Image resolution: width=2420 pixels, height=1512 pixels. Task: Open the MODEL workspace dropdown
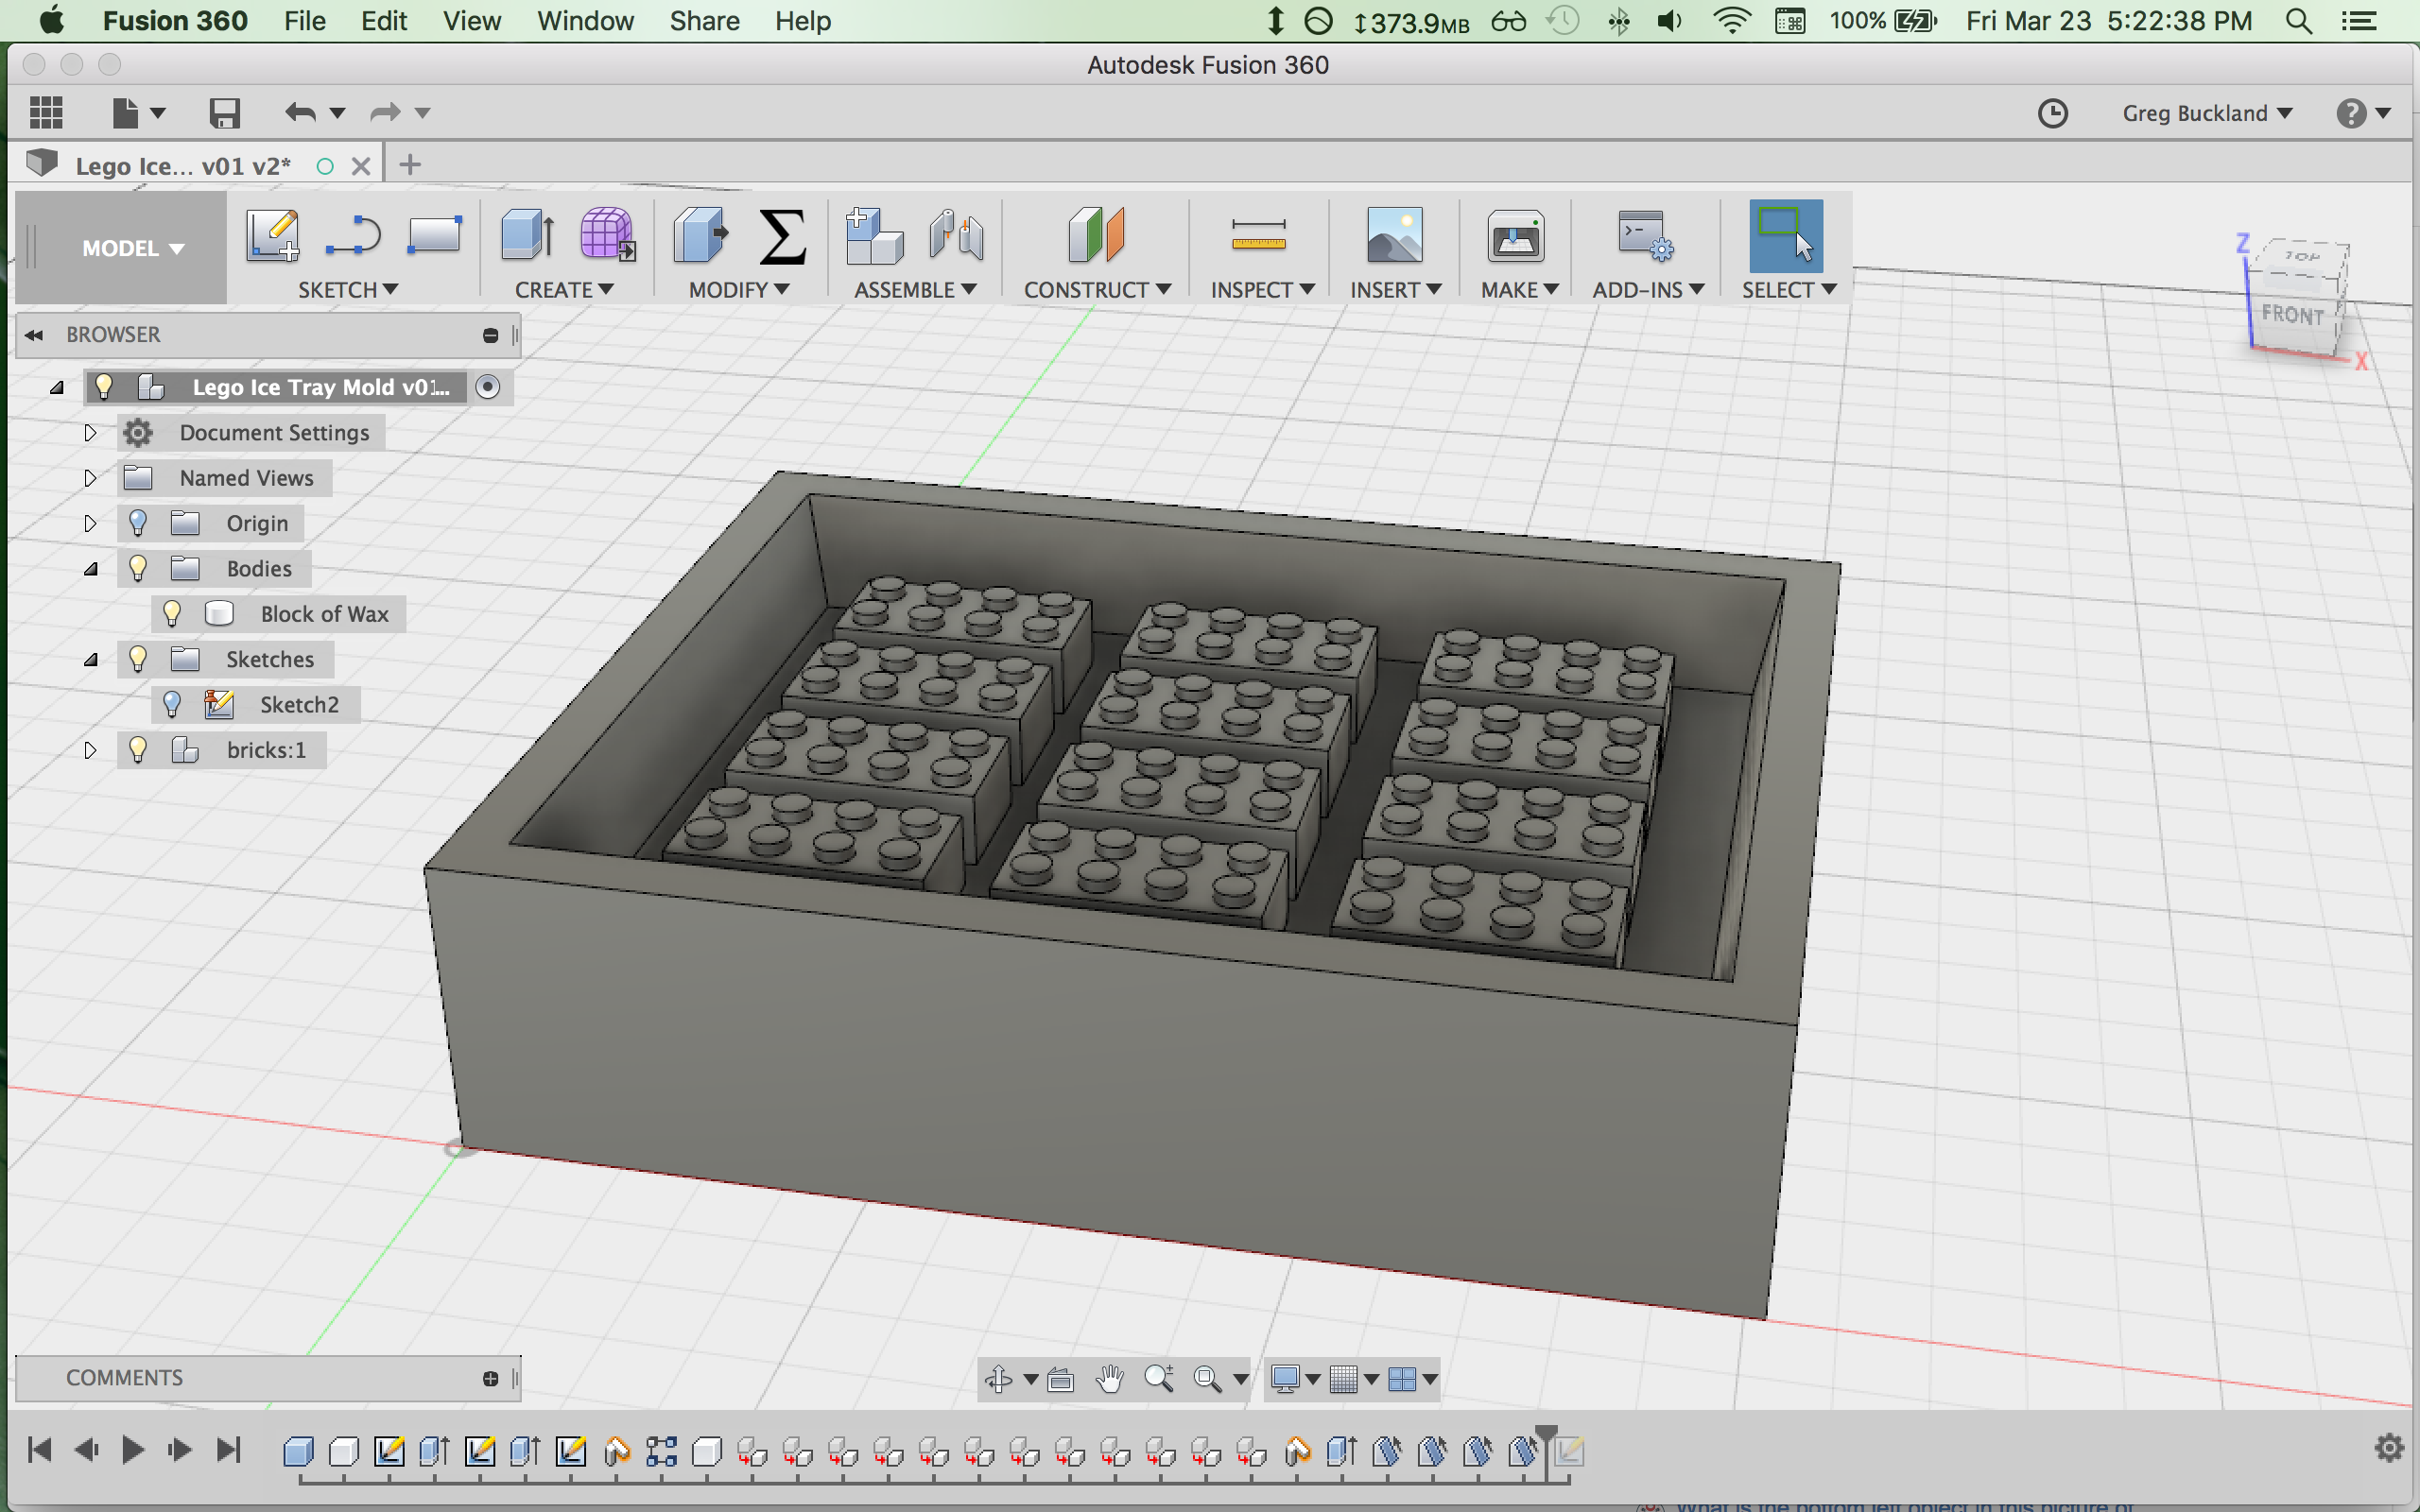133,248
